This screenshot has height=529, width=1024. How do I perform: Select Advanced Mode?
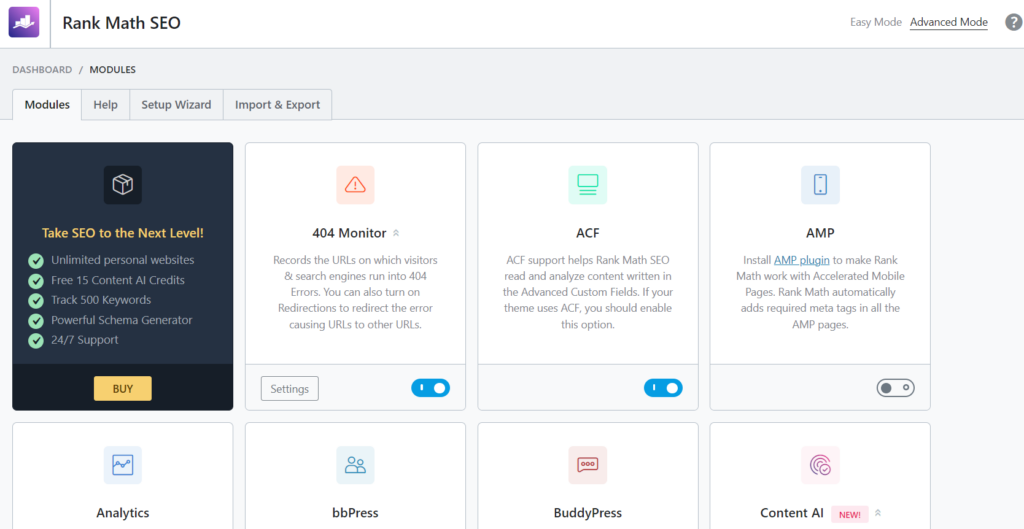click(949, 22)
